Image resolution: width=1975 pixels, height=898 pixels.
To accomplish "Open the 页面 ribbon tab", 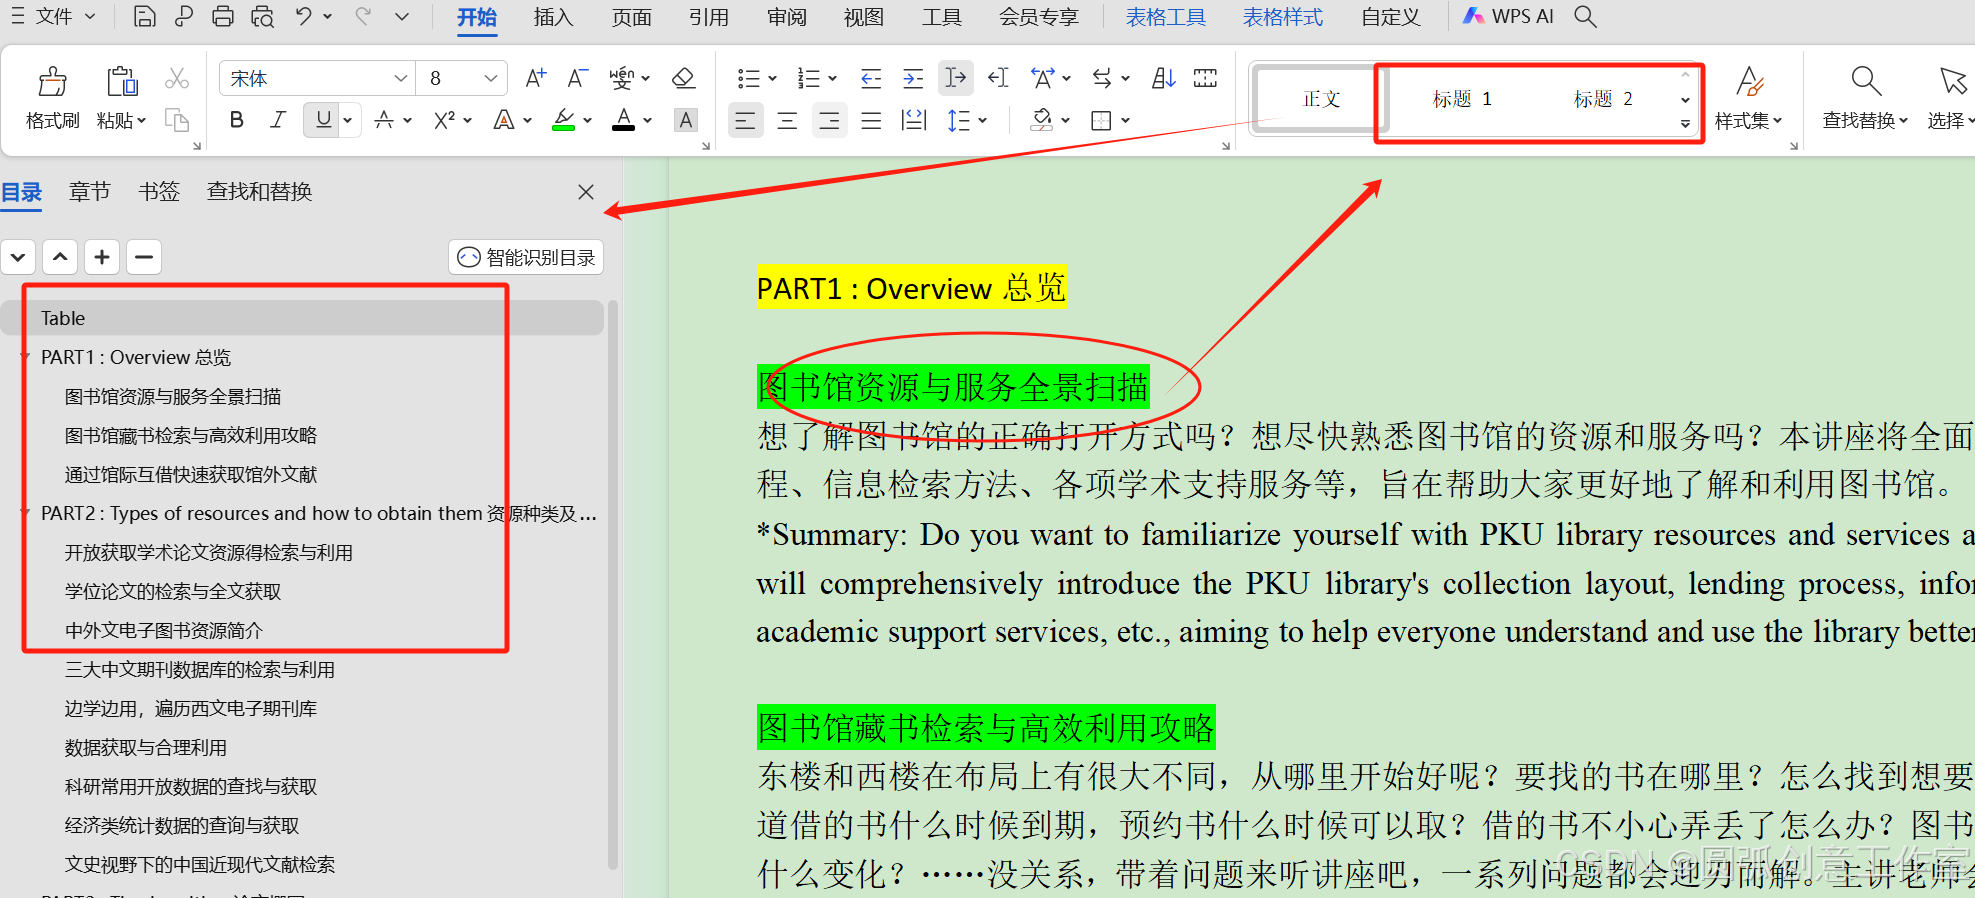I will point(631,17).
